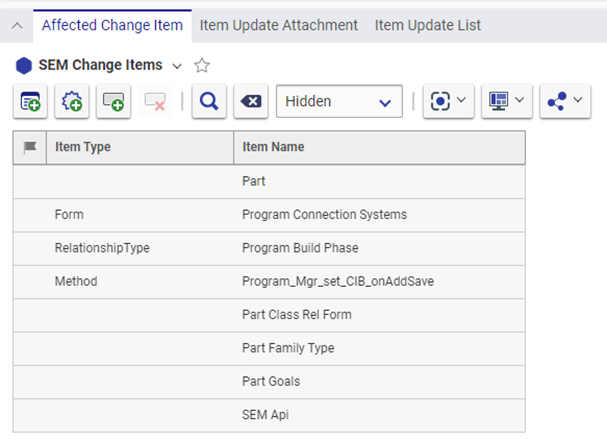Viewport: 607px width, 440px height.
Task: Click the gear create-related-item icon
Action: (x=72, y=101)
